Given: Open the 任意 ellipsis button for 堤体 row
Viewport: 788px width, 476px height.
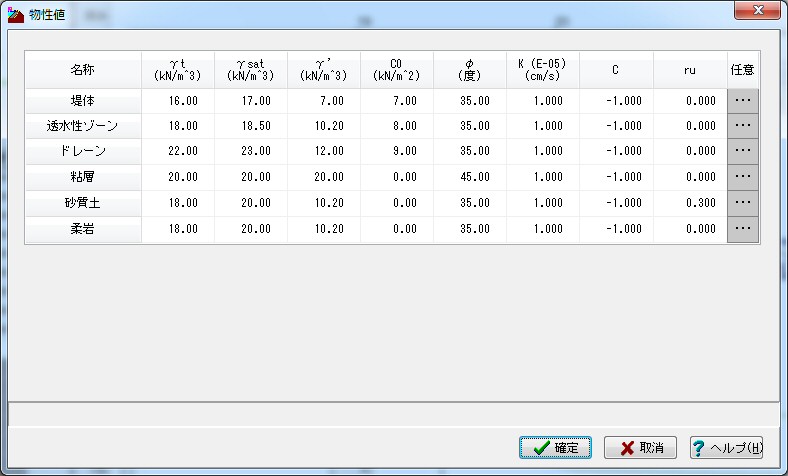Looking at the screenshot, I should [x=743, y=101].
